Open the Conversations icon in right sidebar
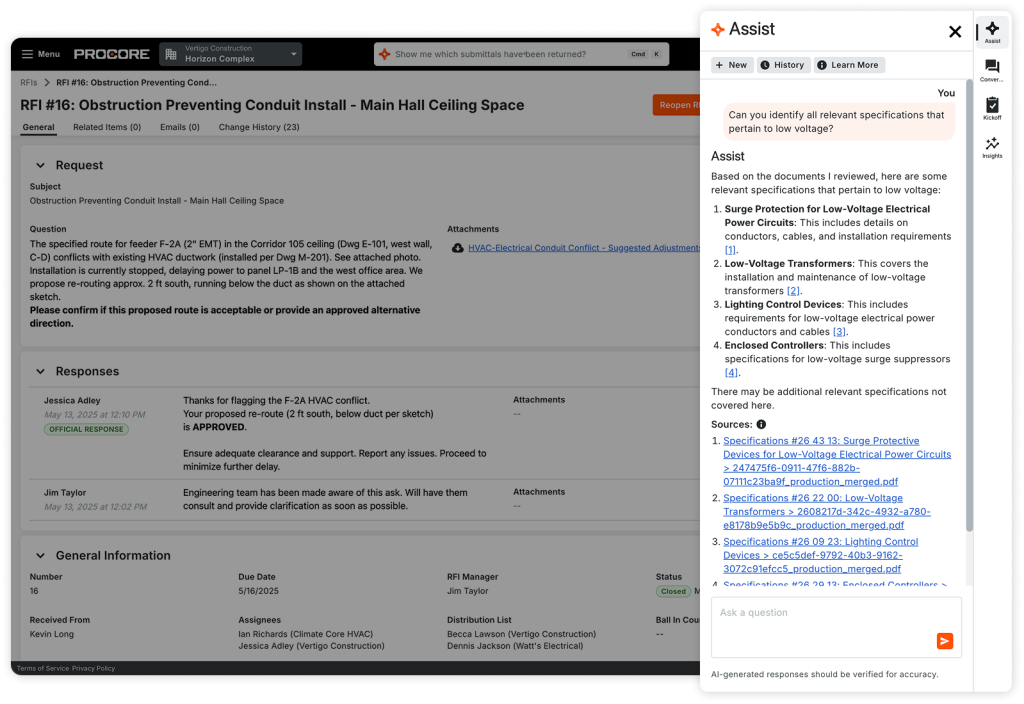1024x704 pixels. (x=992, y=71)
